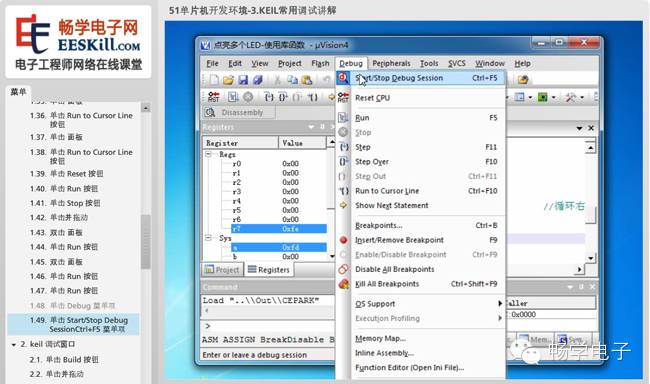Switch to the Mem... tab at bottom right
The image size is (650, 384).
coord(535,339)
